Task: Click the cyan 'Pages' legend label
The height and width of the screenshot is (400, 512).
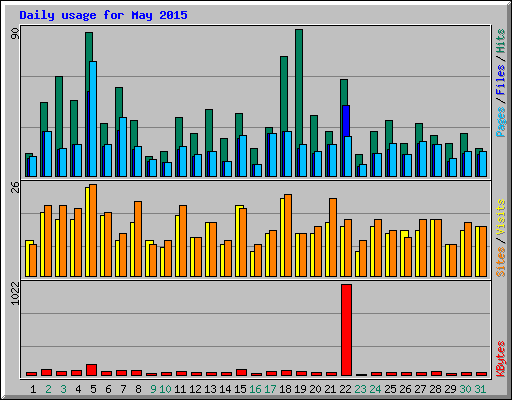Action: [501, 122]
